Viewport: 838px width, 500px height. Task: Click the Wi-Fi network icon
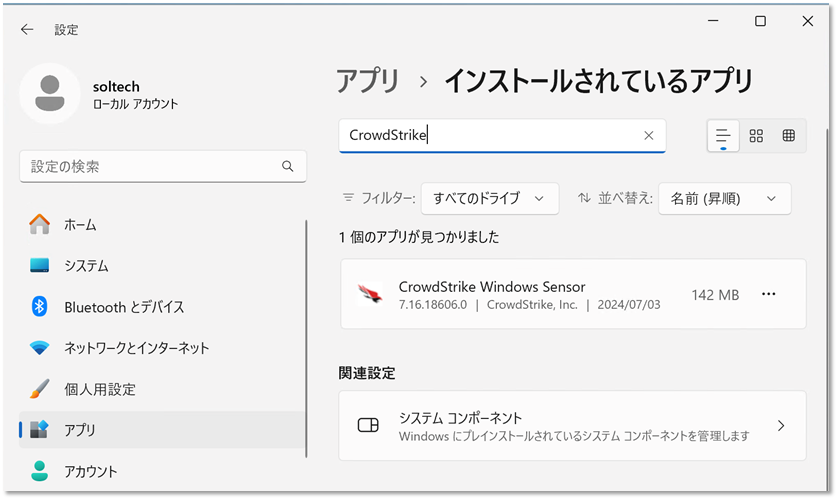[x=40, y=348]
